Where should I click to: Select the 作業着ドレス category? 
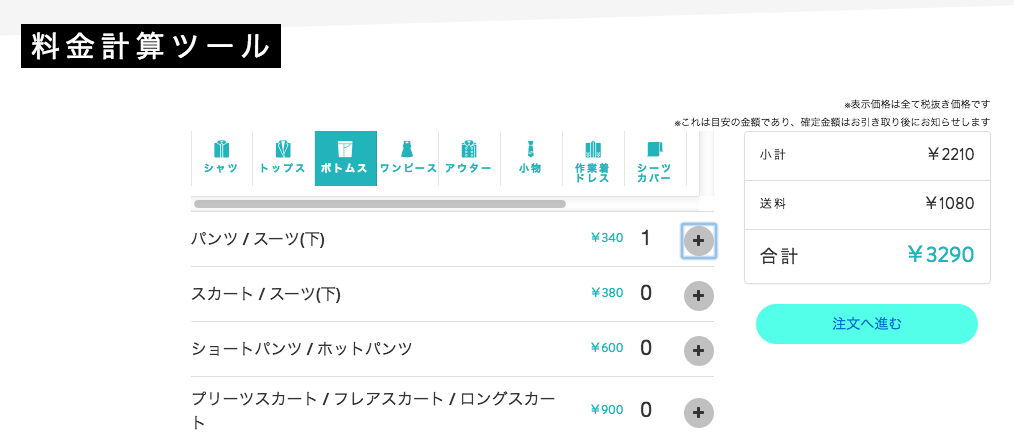click(x=593, y=159)
